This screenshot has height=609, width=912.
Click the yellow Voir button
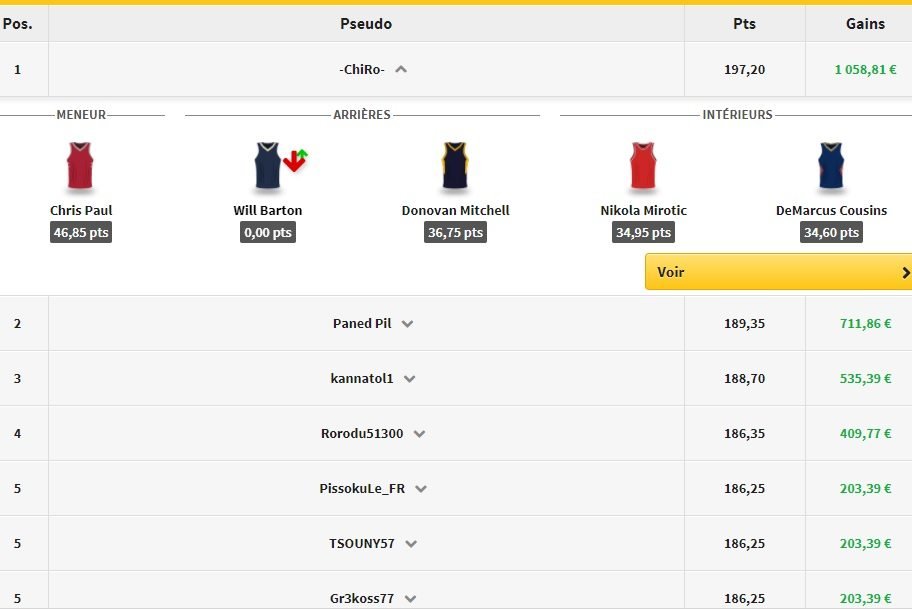[778, 272]
